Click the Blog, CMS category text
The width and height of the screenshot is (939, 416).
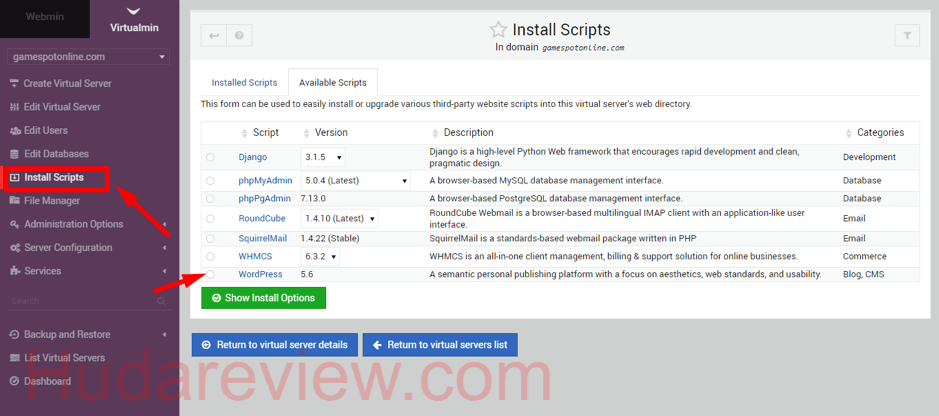point(864,274)
